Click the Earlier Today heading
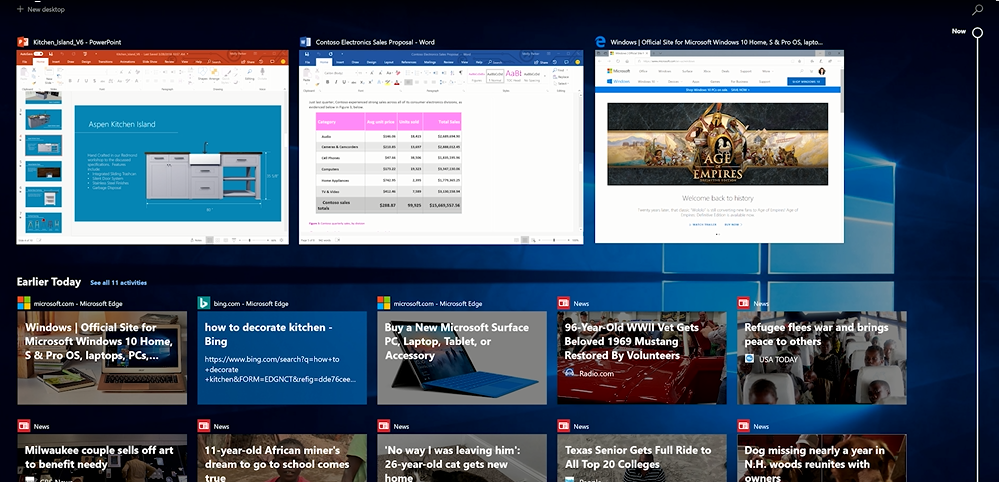This screenshot has height=482, width=999. click(49, 282)
